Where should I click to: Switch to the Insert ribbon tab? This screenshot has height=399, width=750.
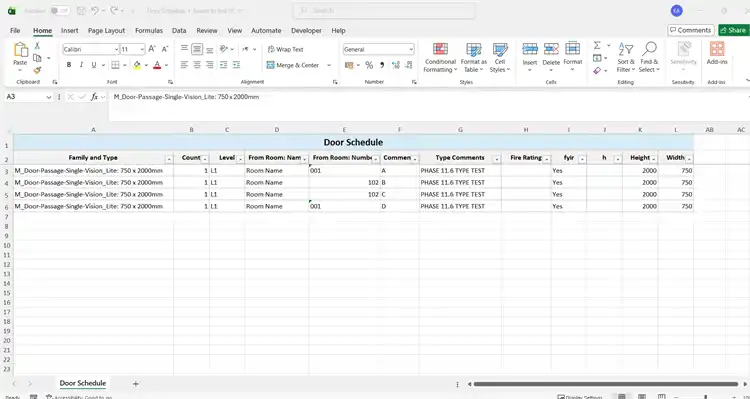point(69,30)
